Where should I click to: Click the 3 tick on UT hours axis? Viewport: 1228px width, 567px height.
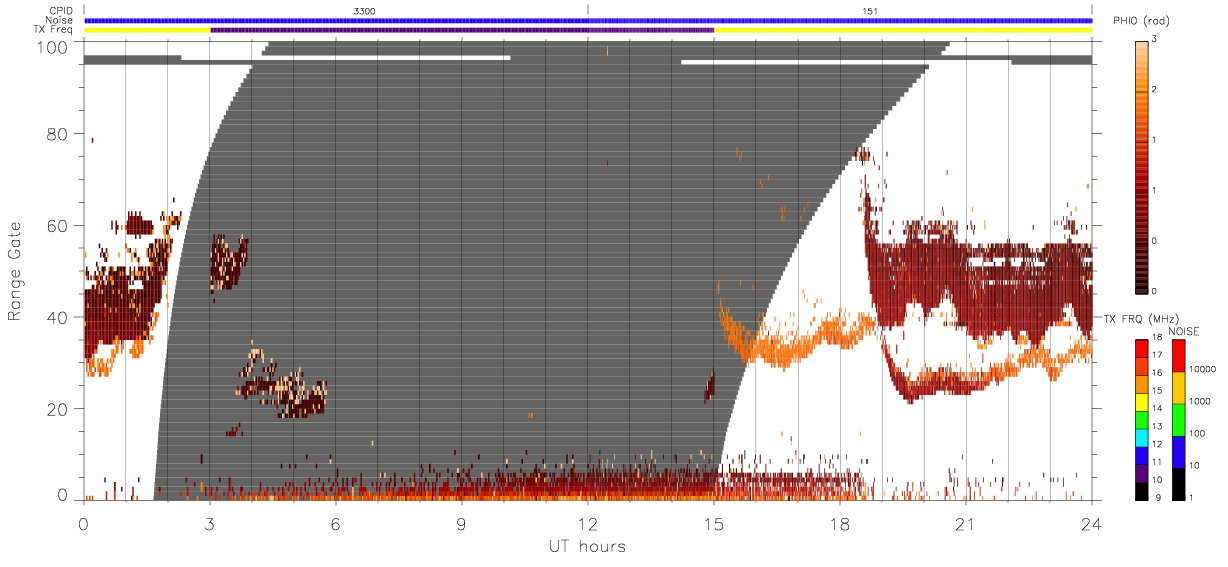point(209,523)
